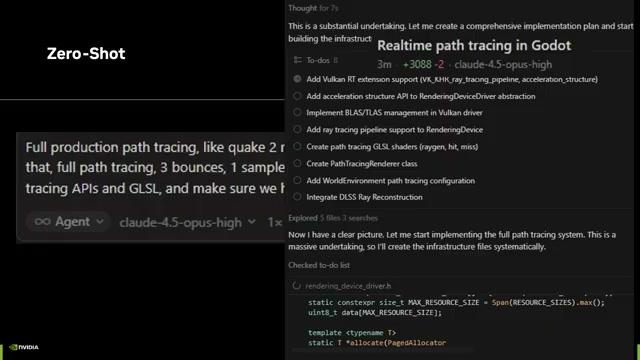Click the To-dos list icon
The image size is (640, 360).
(298, 60)
